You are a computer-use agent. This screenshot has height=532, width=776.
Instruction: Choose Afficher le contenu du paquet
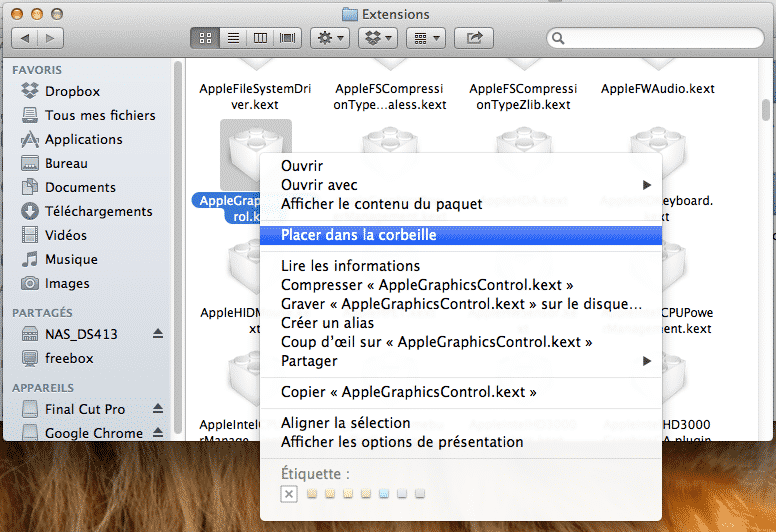click(461, 204)
